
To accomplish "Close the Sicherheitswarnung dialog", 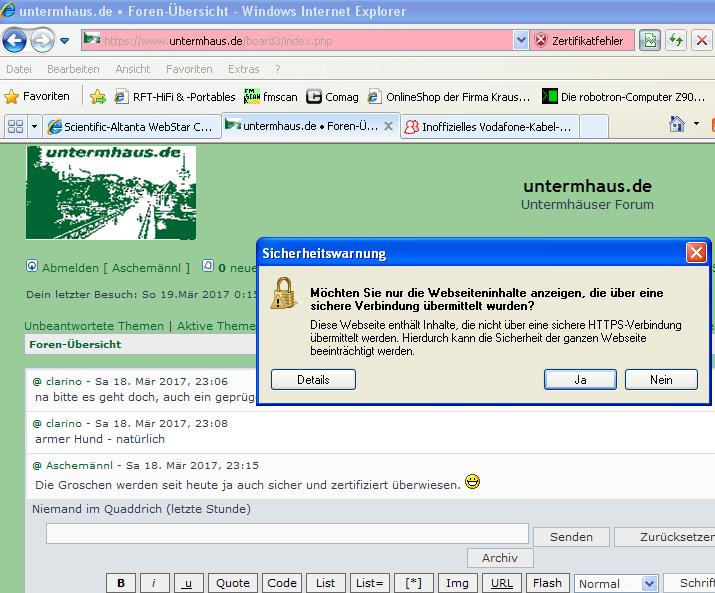I will [x=696, y=253].
